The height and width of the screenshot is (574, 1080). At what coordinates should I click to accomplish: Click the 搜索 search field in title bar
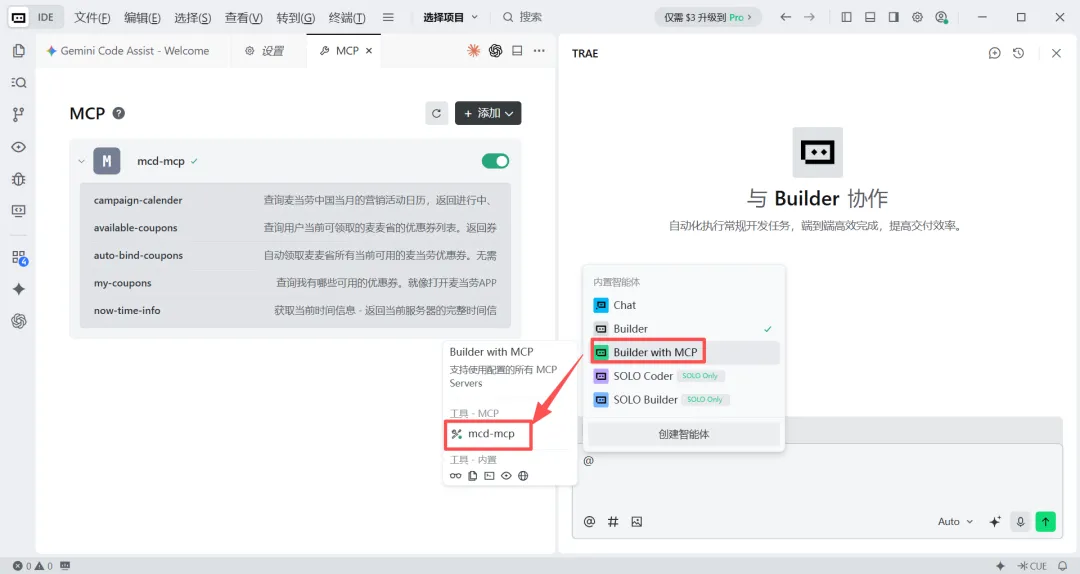(522, 17)
